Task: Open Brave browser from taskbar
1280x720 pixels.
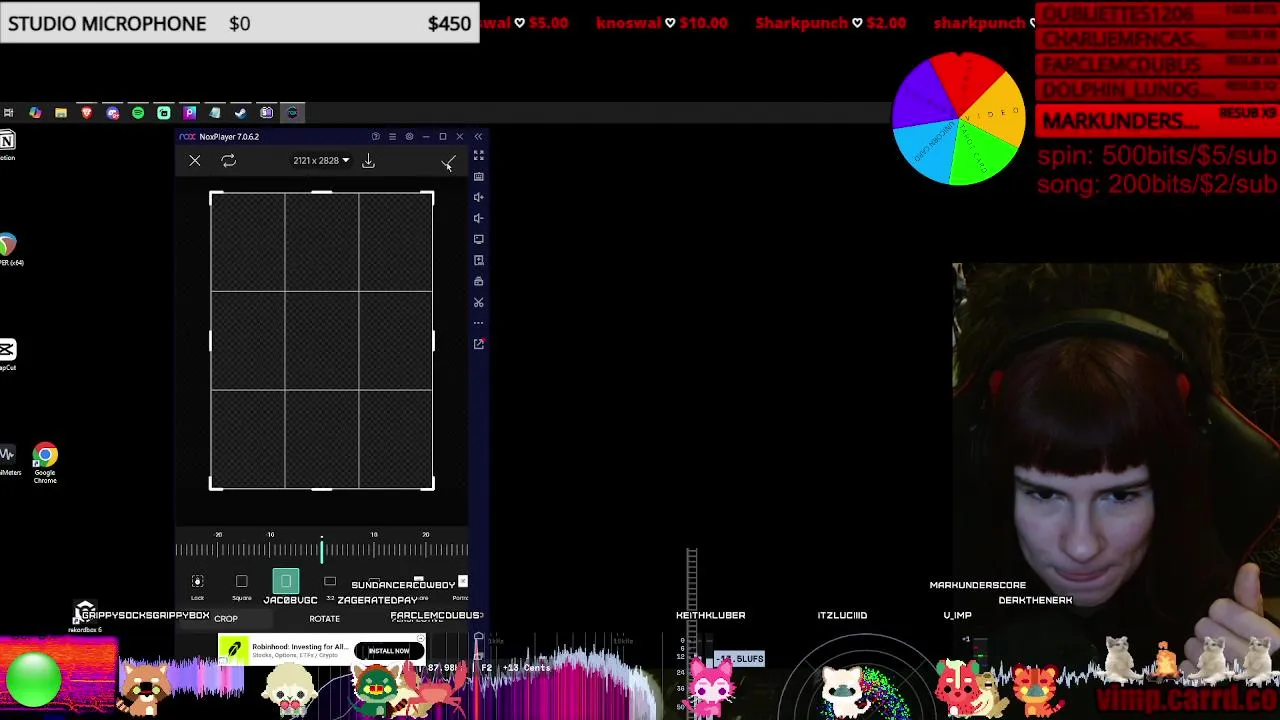Action: click(86, 113)
